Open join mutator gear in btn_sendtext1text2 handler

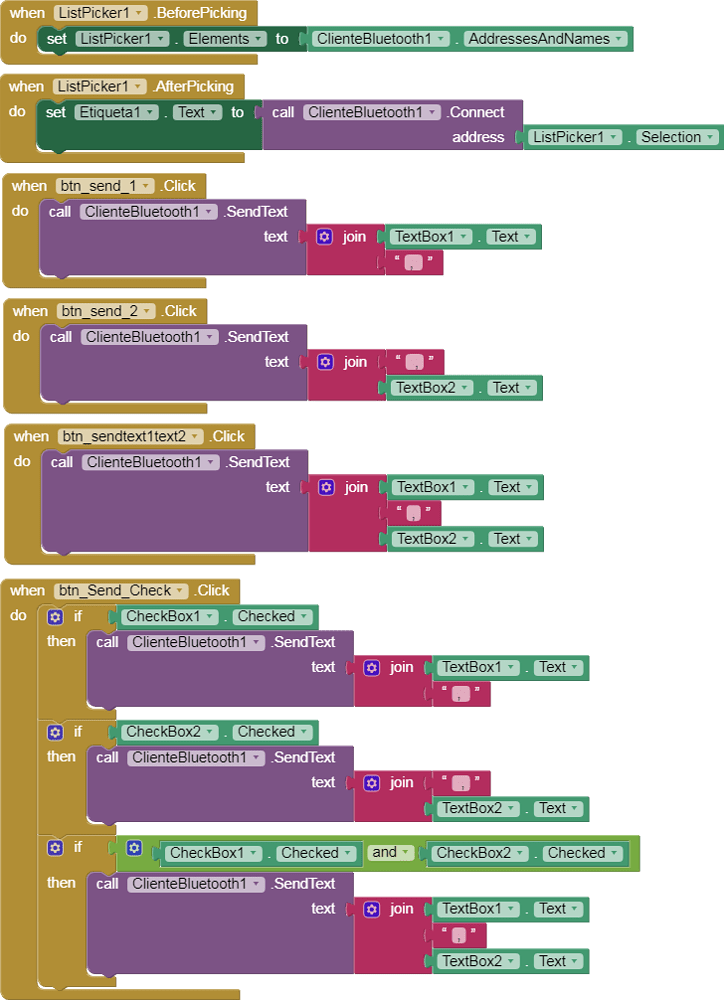[x=326, y=487]
